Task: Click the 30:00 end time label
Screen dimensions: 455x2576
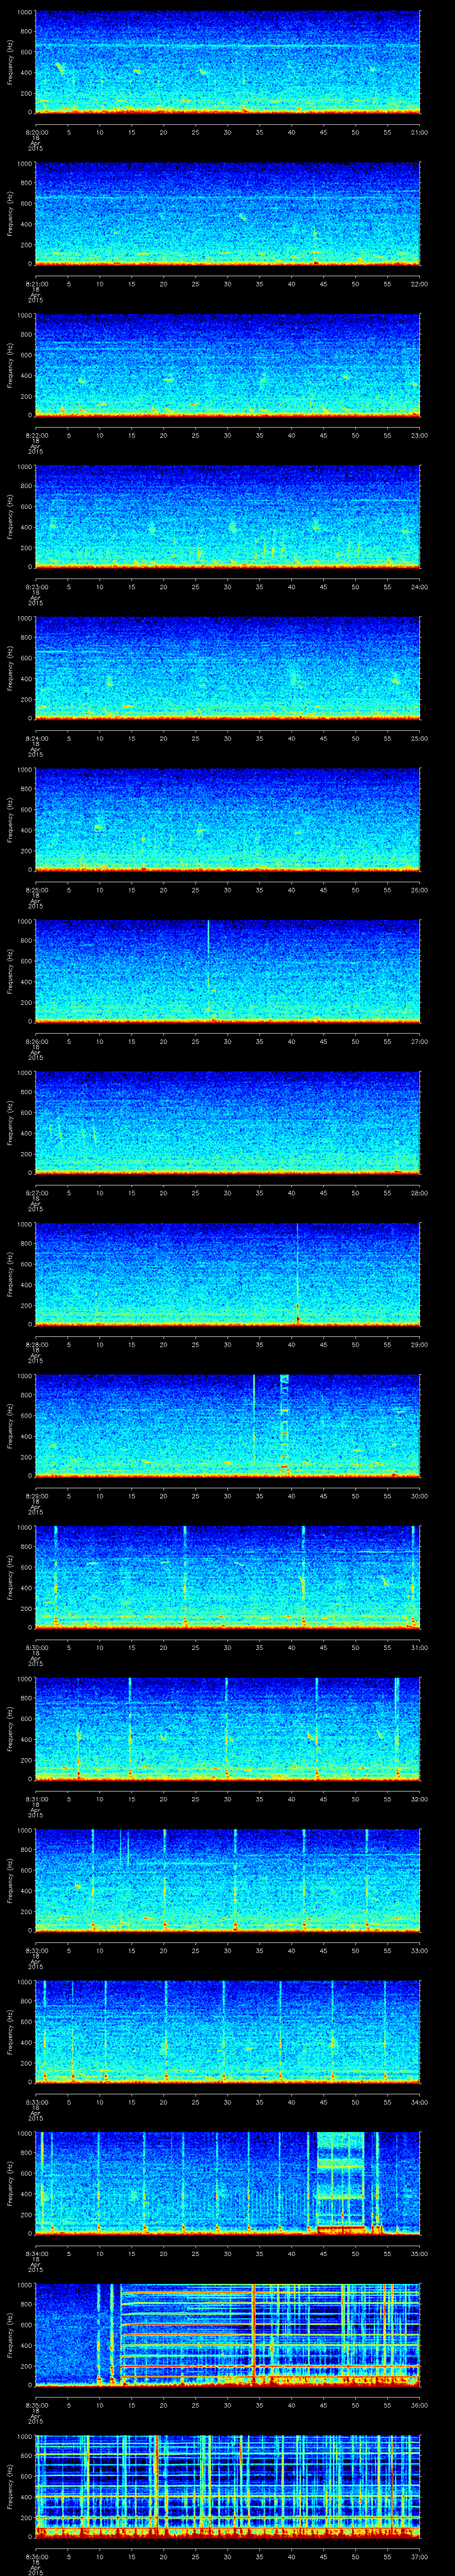Action: tap(420, 1496)
